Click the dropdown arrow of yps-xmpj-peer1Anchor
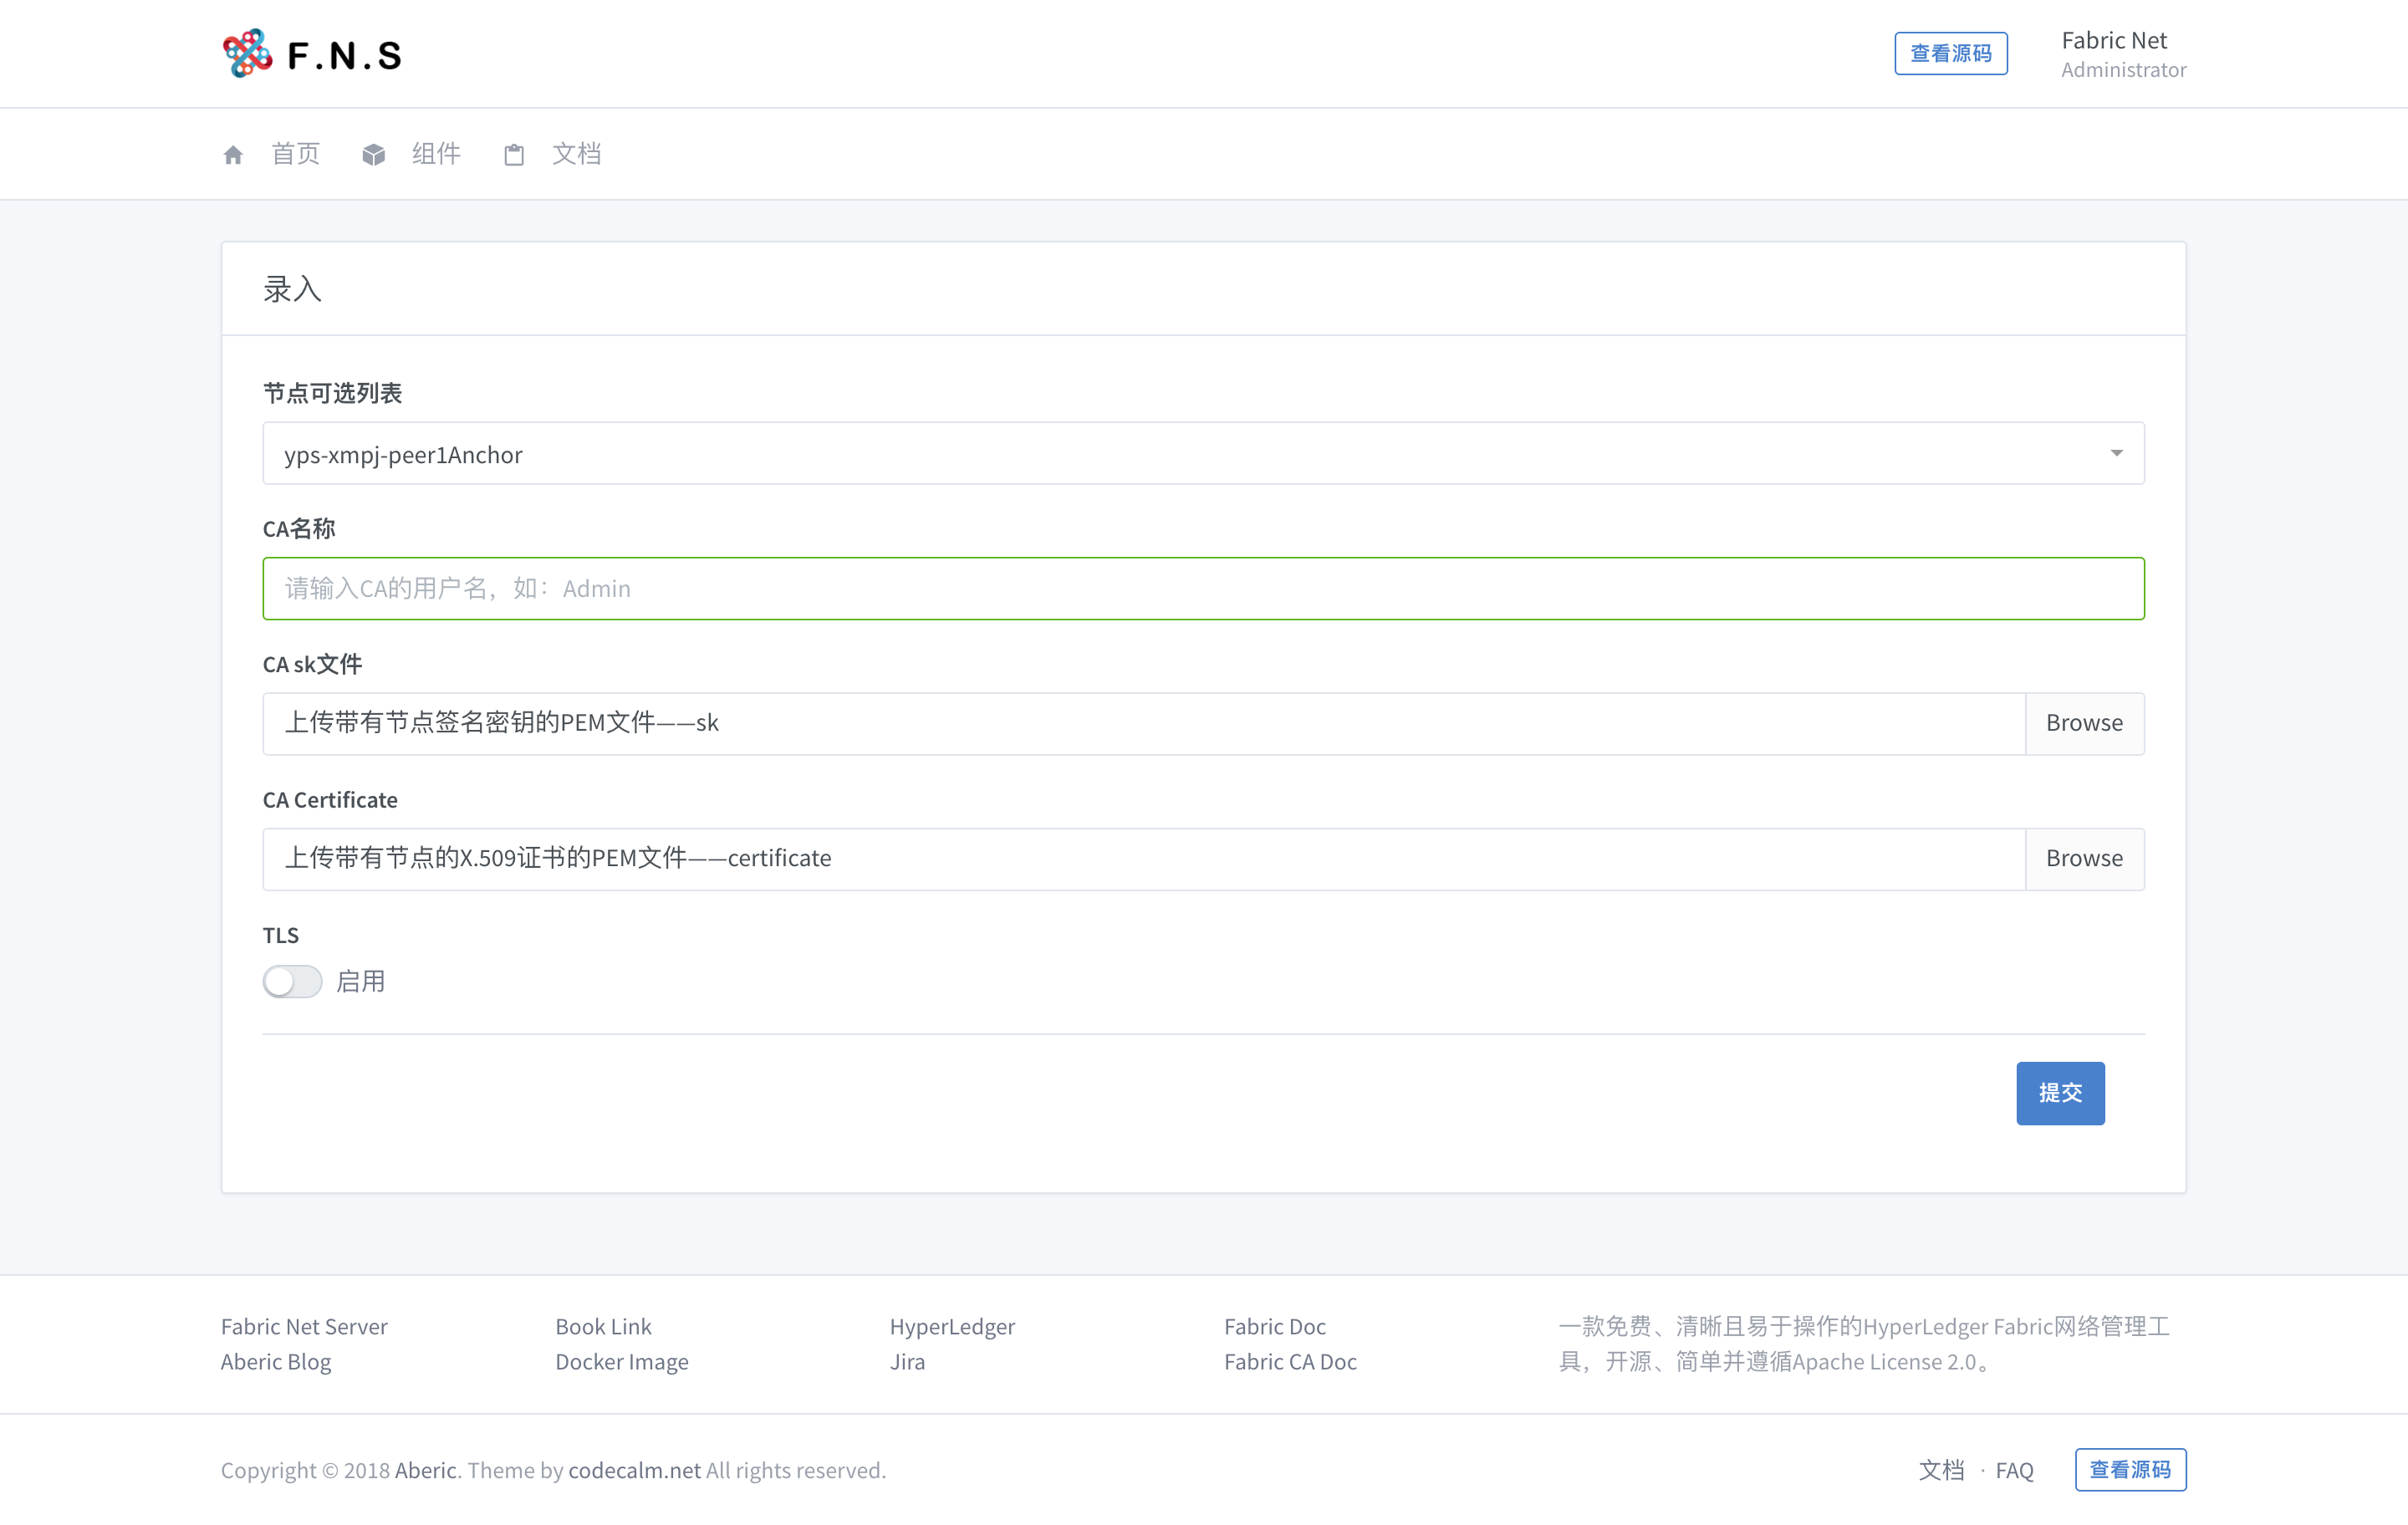 click(2116, 454)
